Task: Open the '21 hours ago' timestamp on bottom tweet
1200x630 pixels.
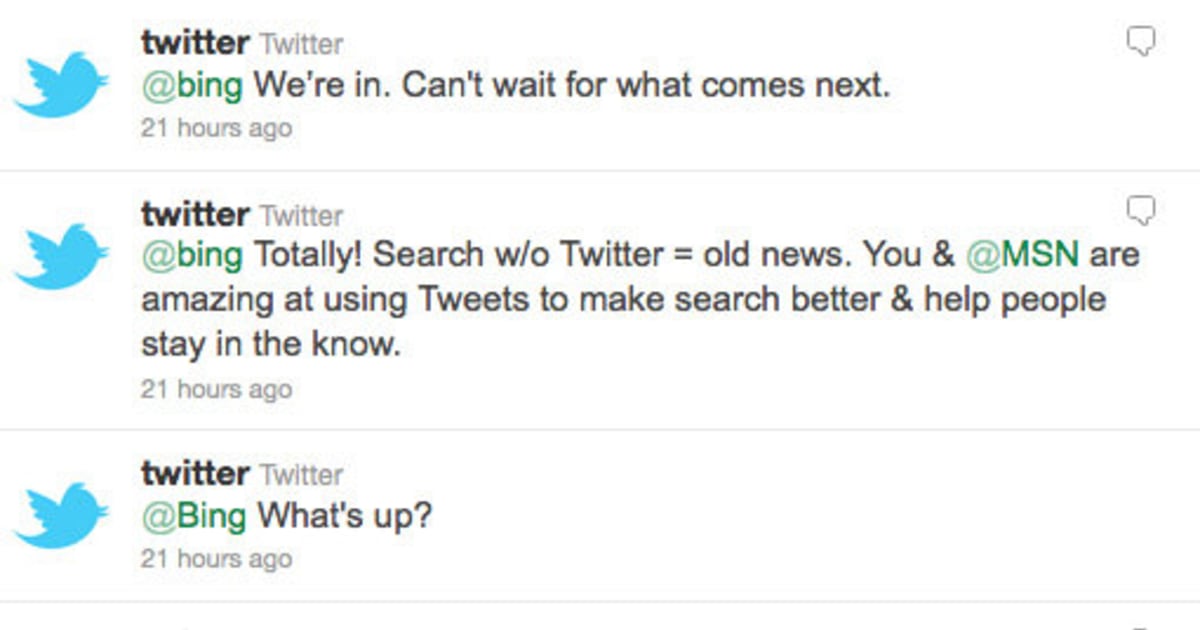Action: tap(216, 558)
